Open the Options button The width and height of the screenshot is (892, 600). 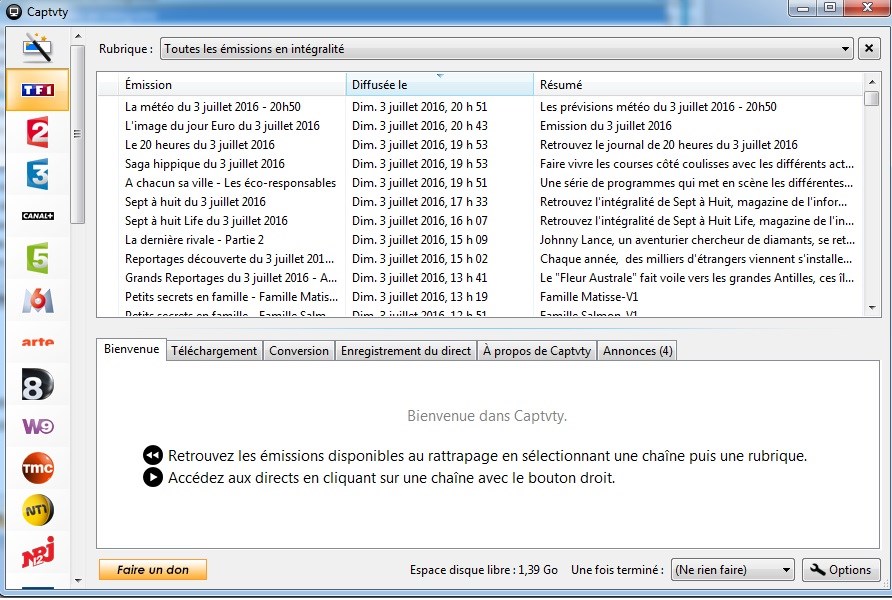pyautogui.click(x=841, y=569)
